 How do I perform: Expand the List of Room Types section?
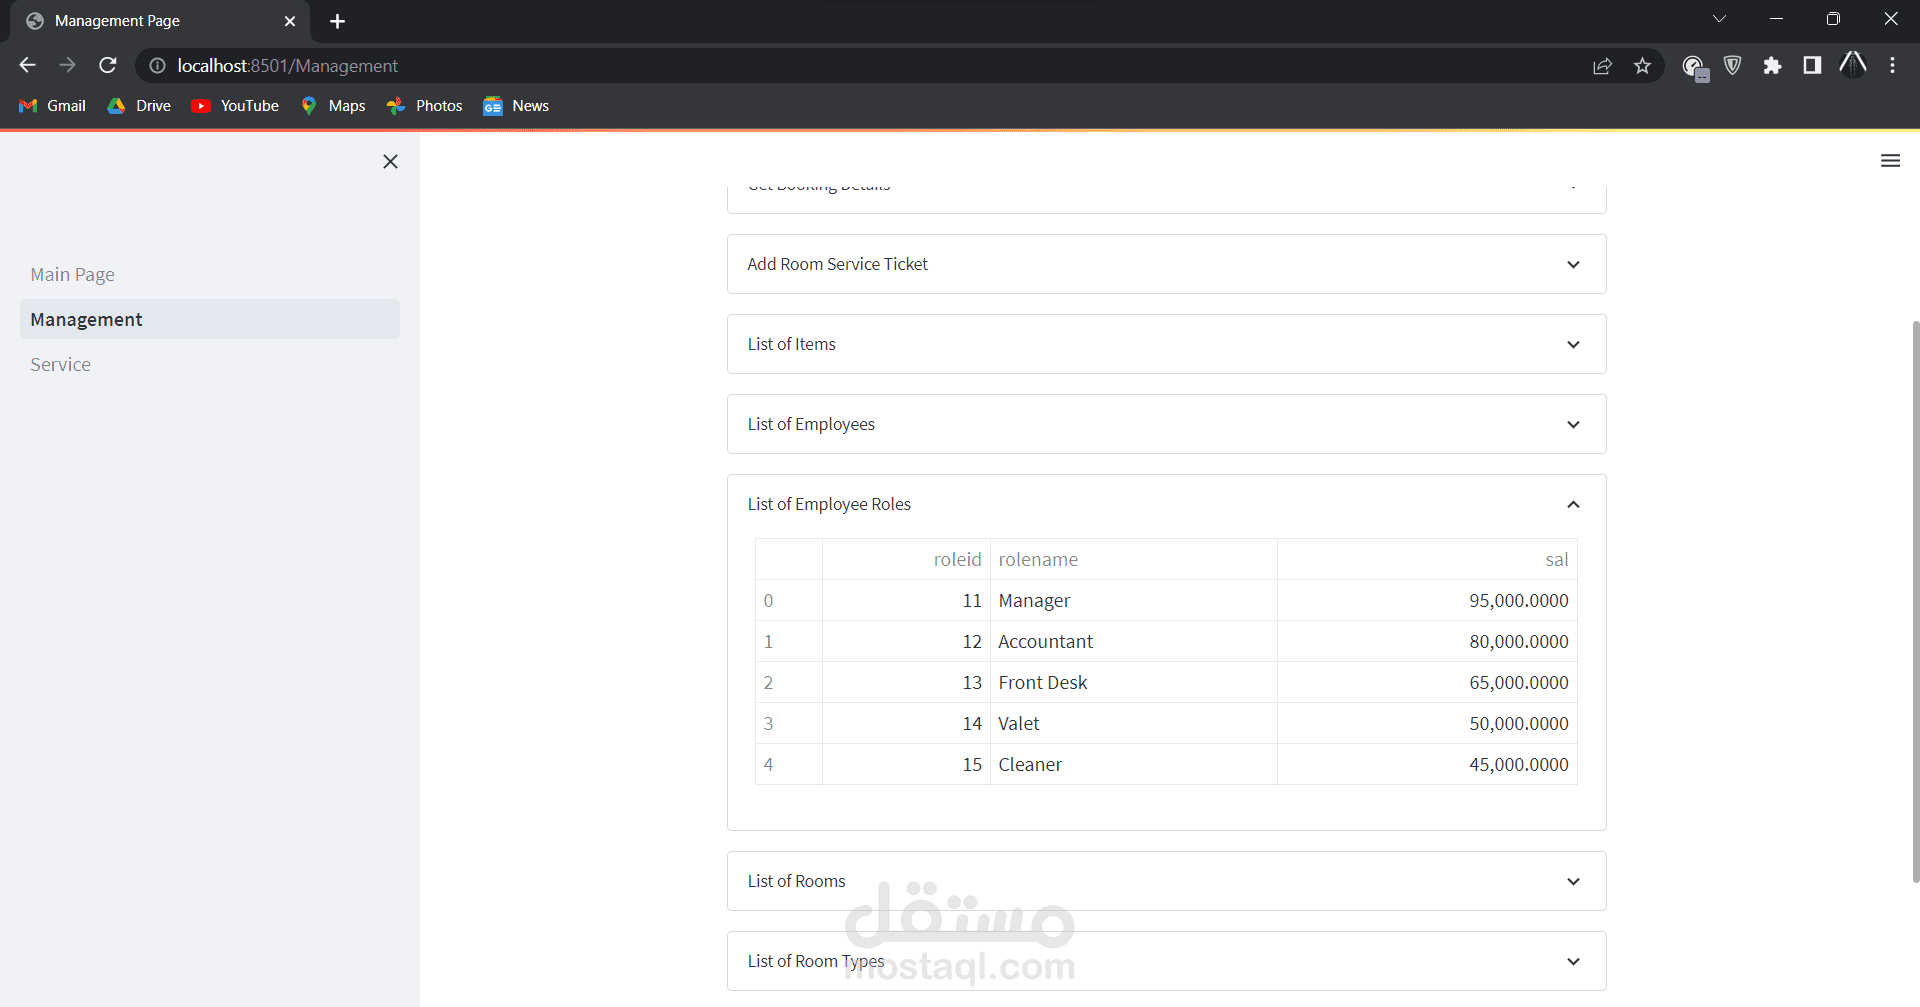[x=1166, y=961]
